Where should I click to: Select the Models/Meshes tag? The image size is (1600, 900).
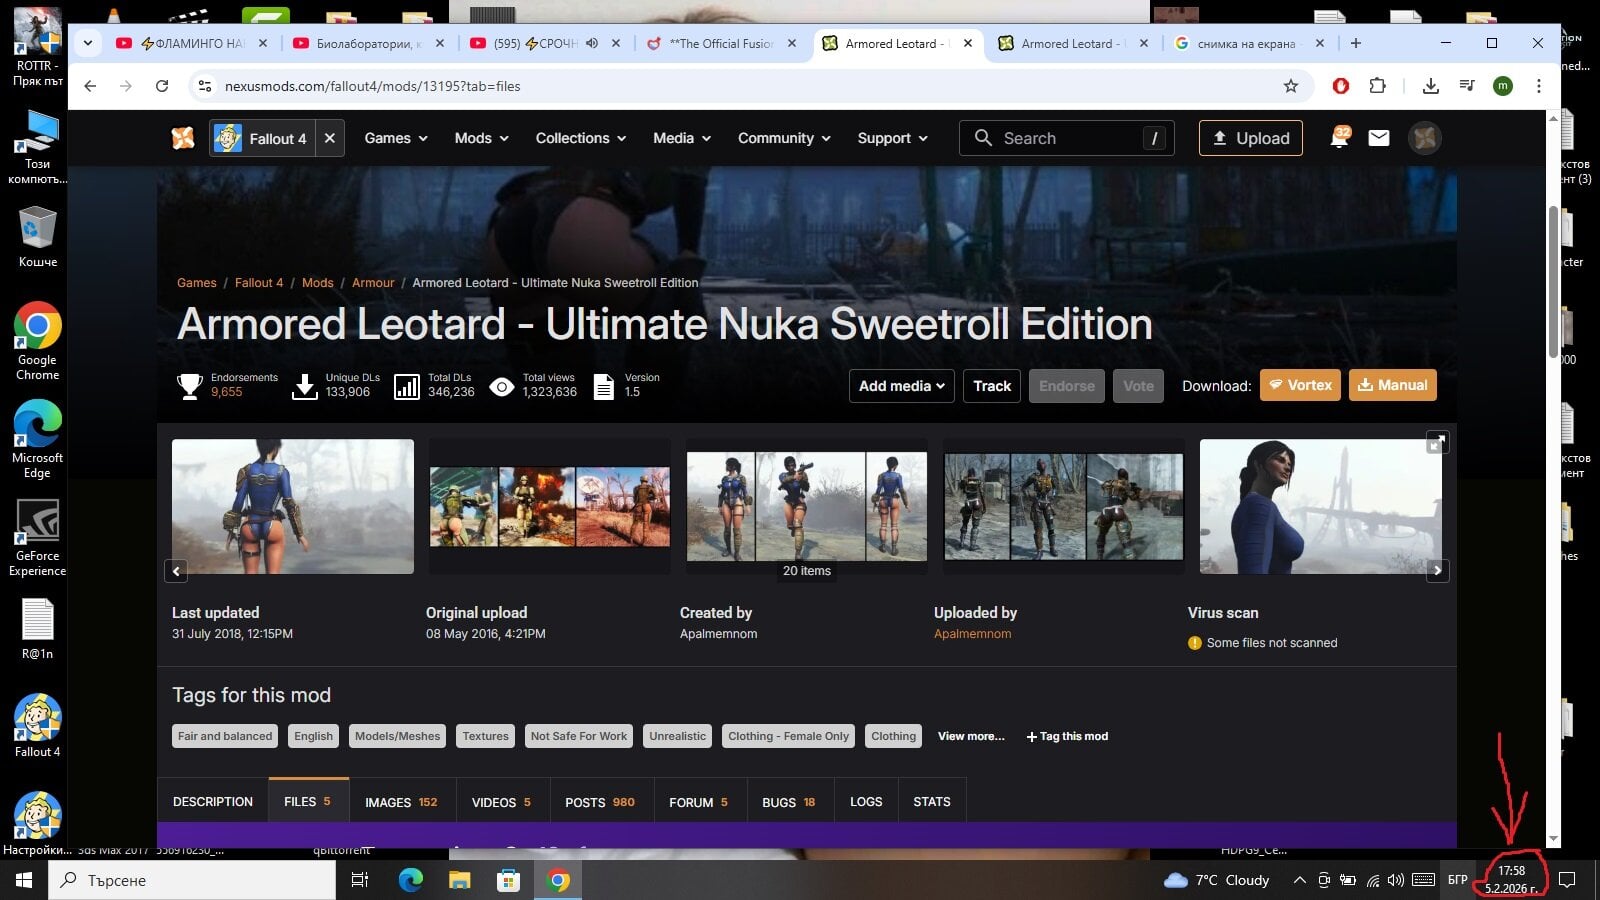coord(397,736)
